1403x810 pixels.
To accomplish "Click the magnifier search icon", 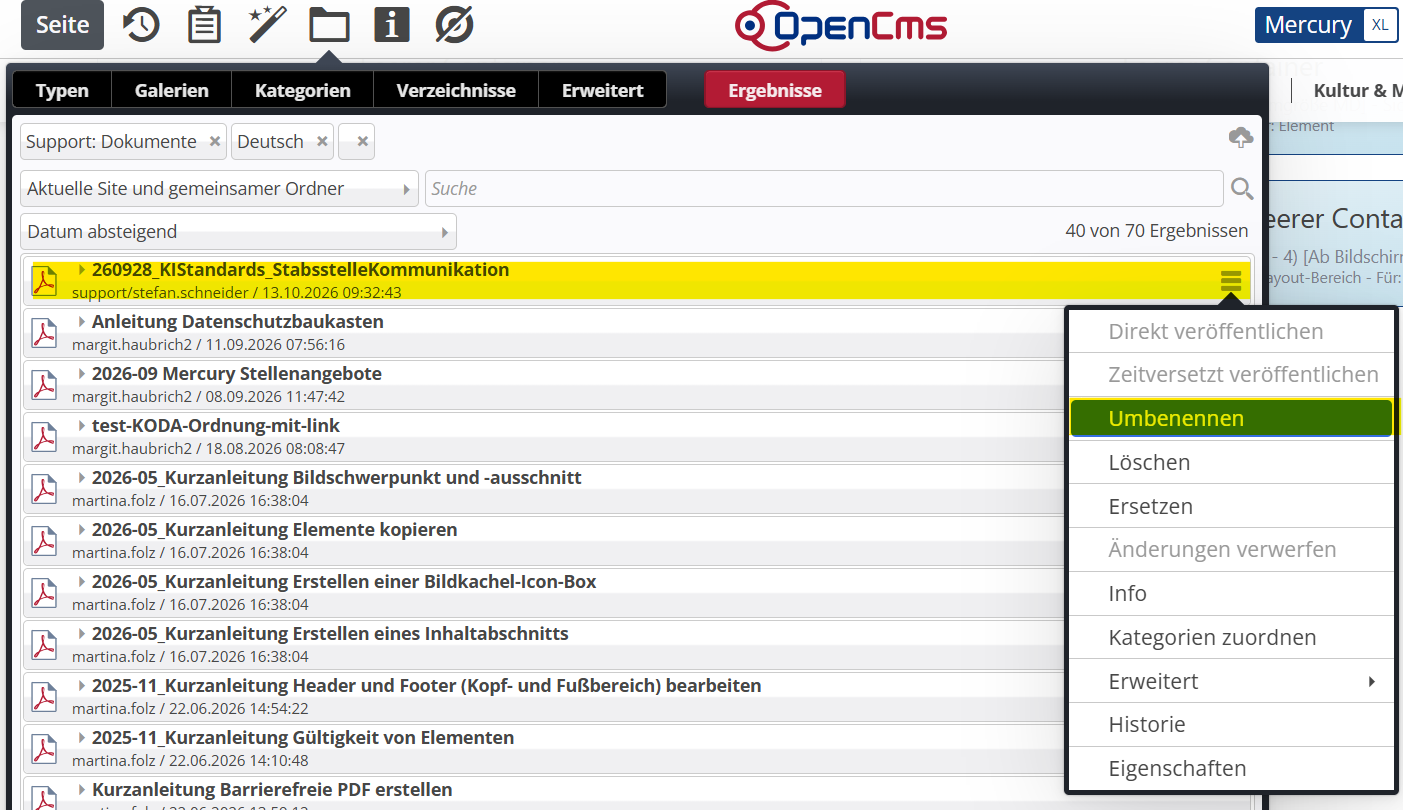I will tap(1242, 189).
